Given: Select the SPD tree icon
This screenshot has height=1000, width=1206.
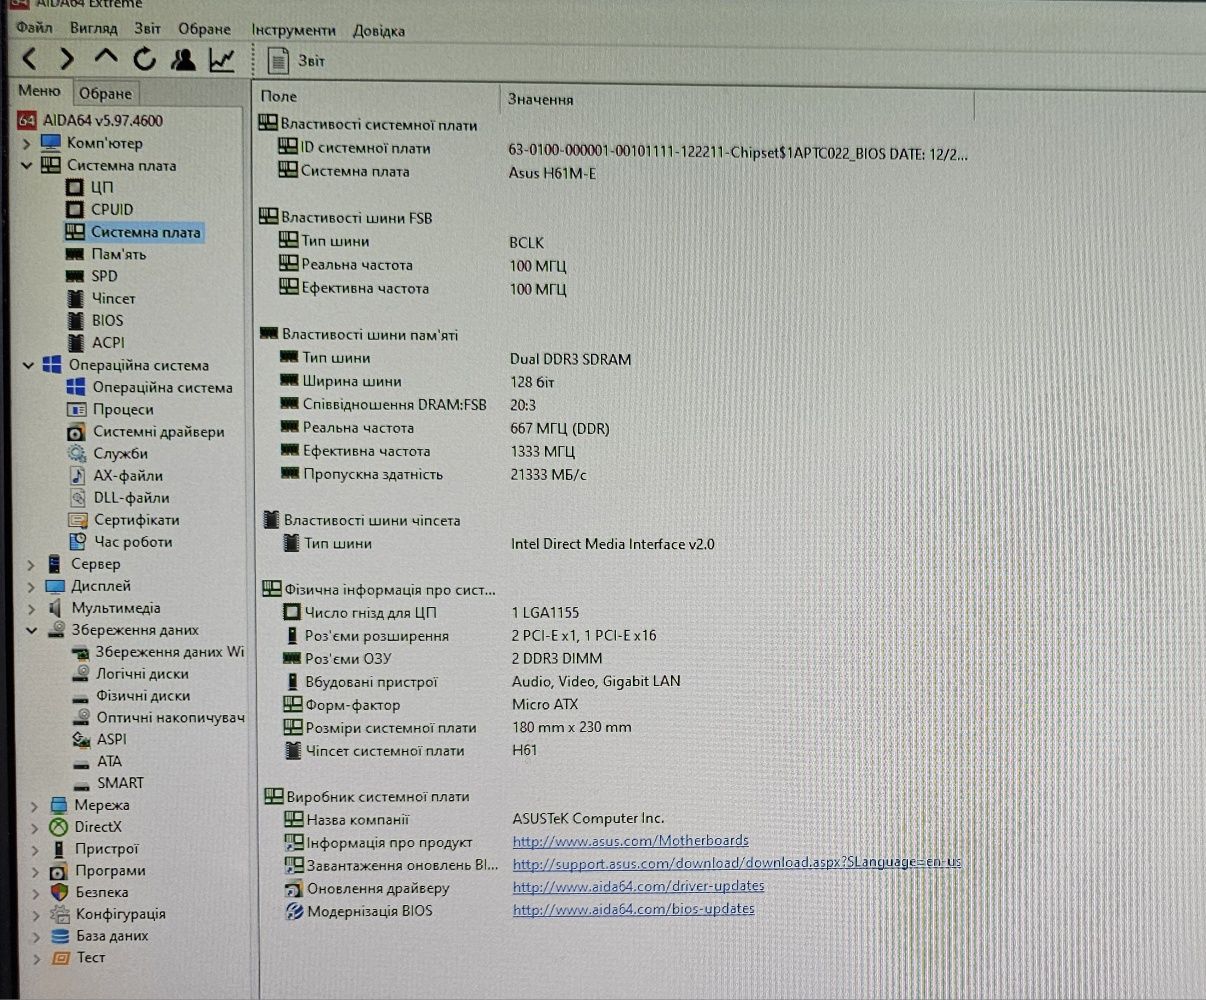Looking at the screenshot, I should pyautogui.click(x=75, y=276).
